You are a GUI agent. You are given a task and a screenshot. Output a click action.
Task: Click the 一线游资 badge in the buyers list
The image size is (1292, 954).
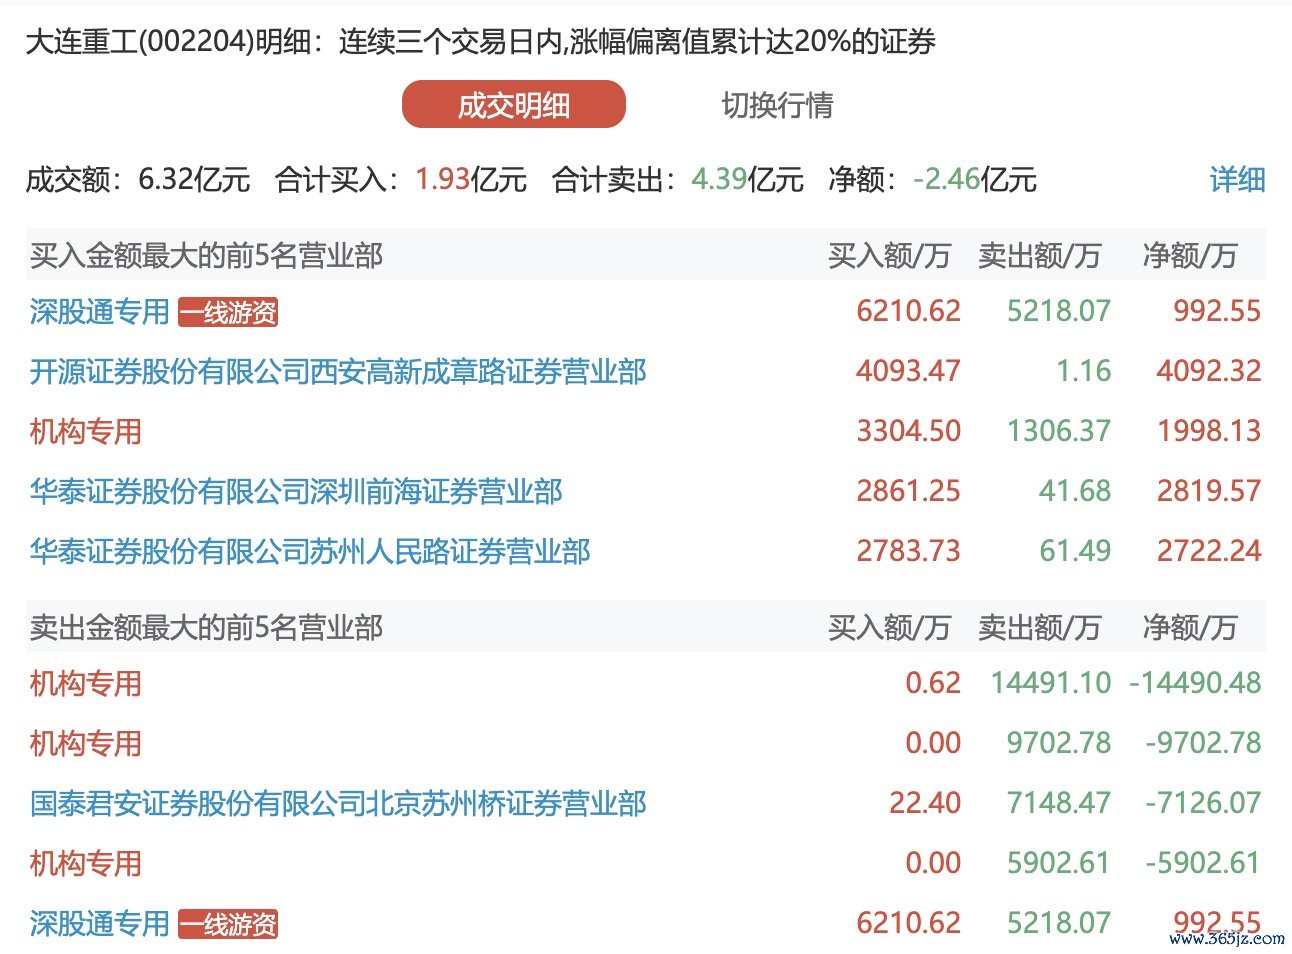pos(228,313)
